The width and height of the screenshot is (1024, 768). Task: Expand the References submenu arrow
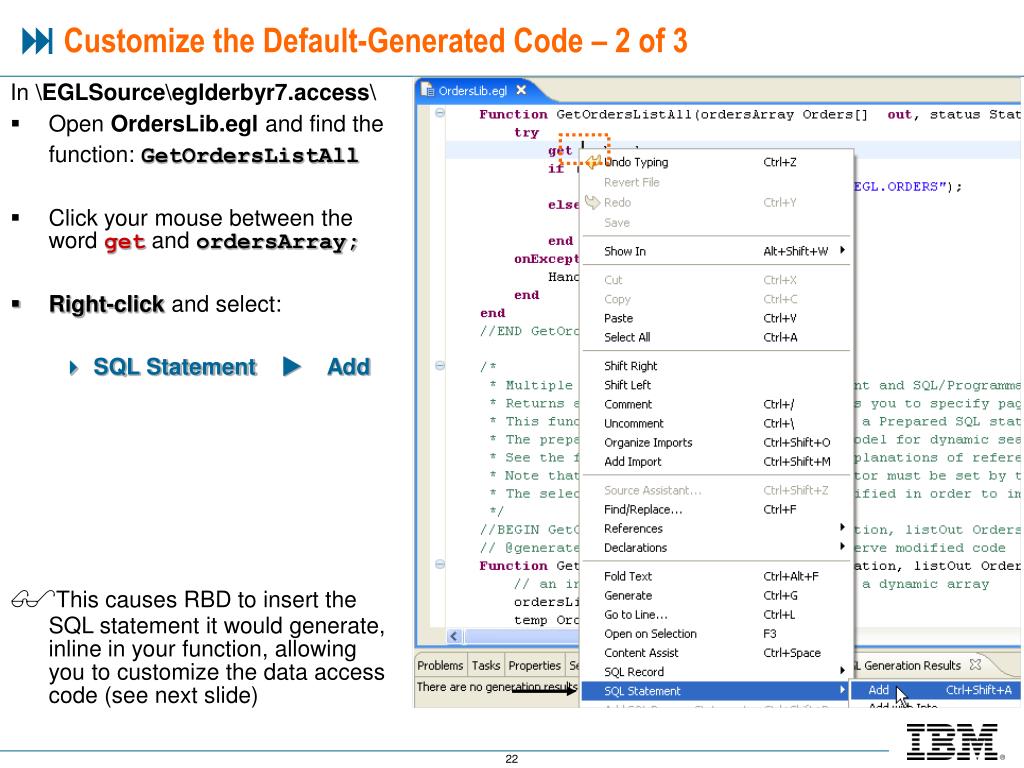[x=842, y=528]
